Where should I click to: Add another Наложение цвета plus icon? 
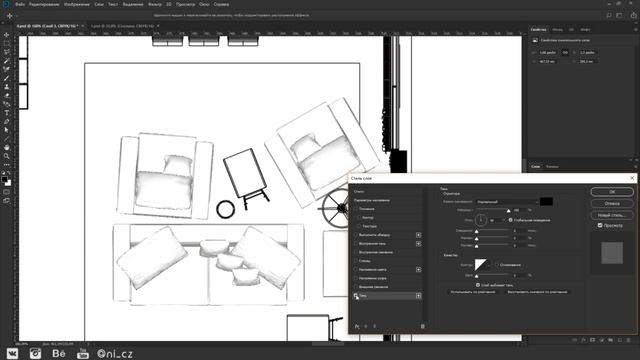click(x=418, y=269)
